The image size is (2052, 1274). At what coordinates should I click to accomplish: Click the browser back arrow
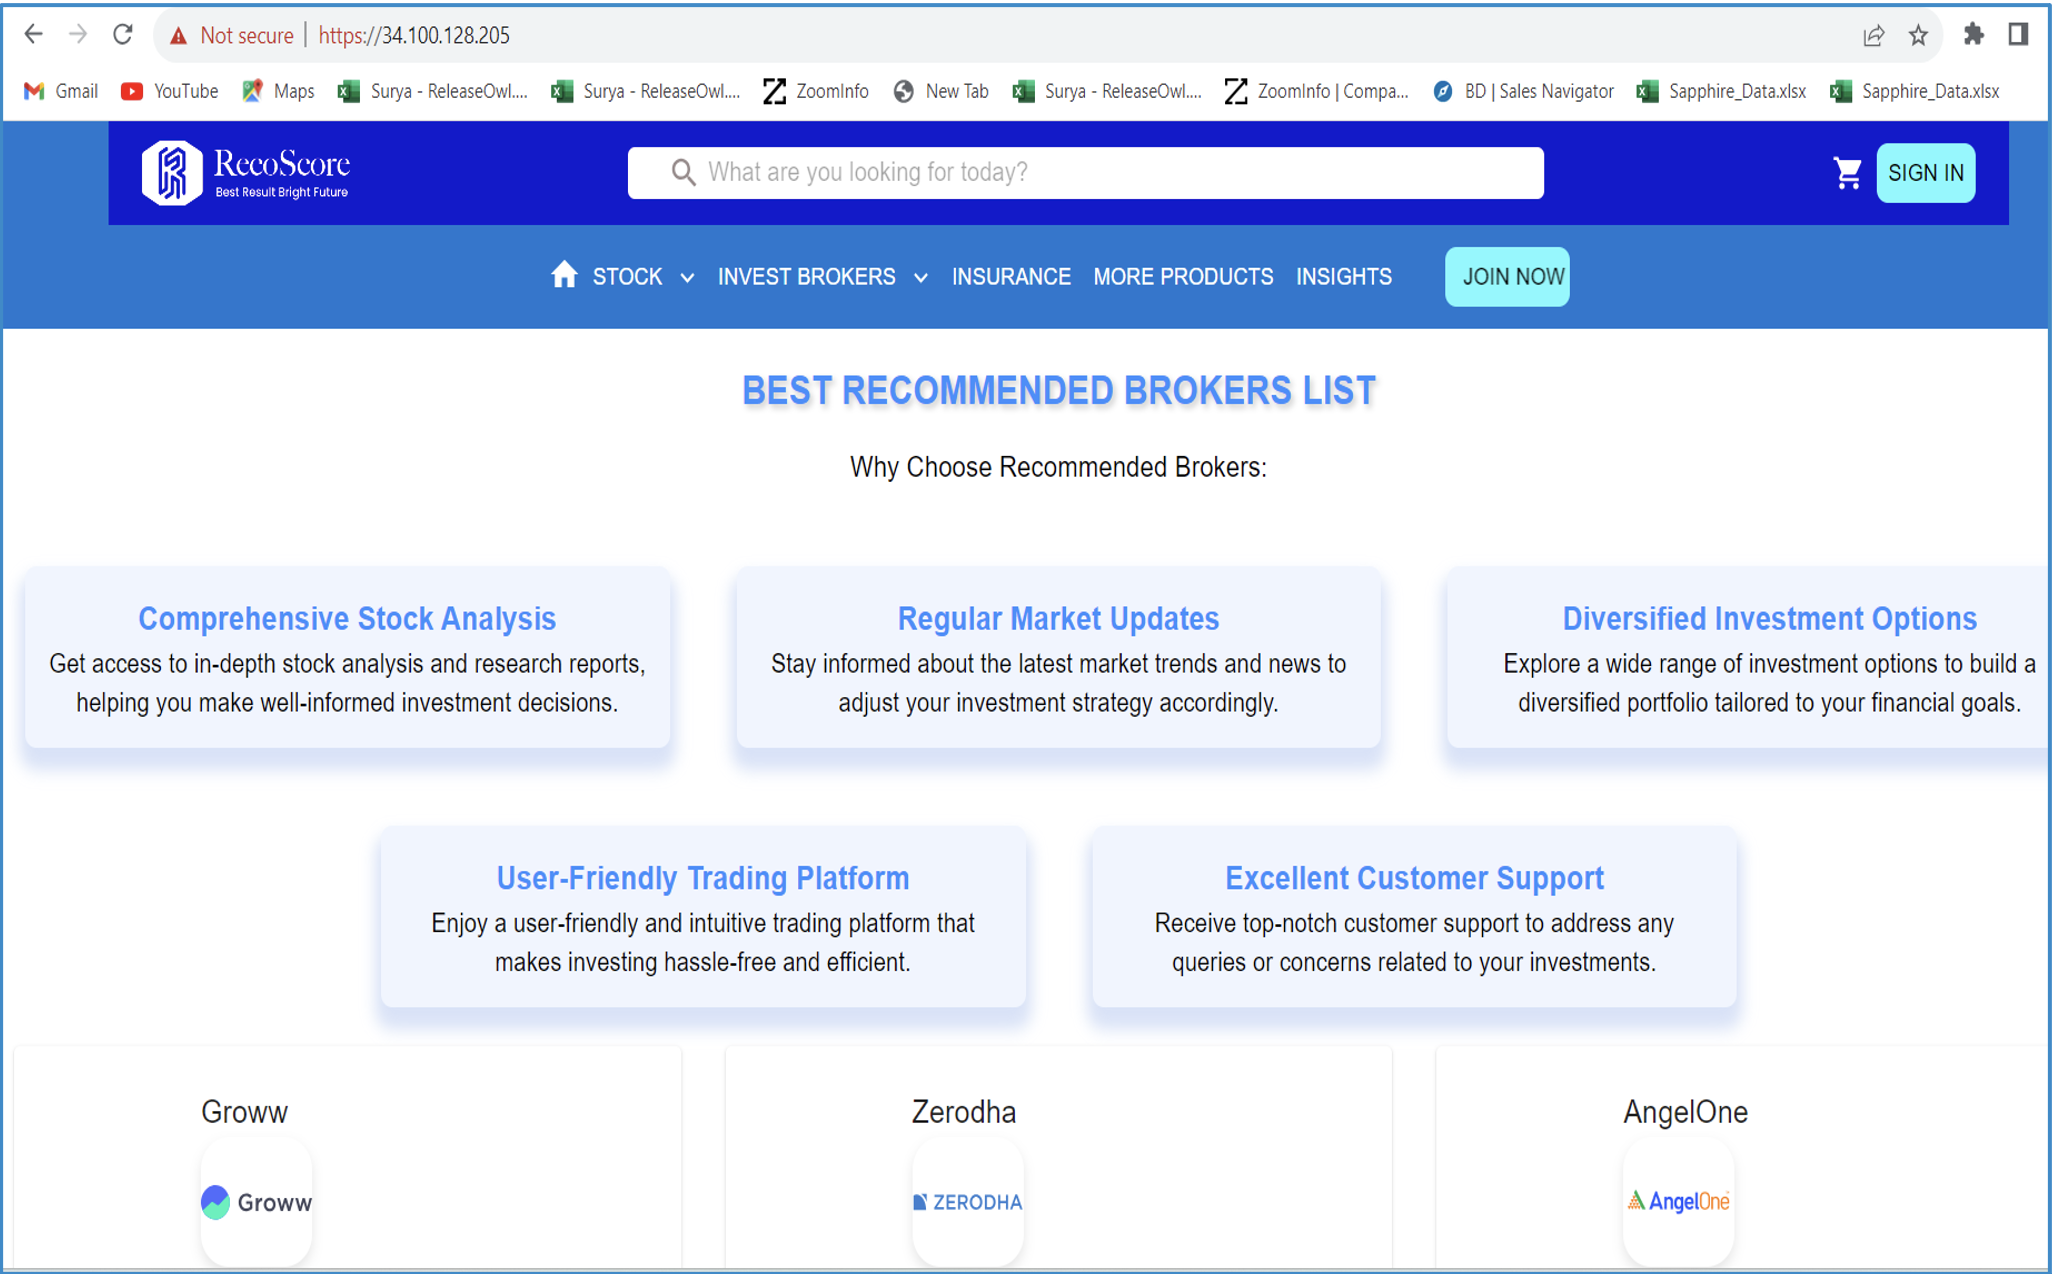tap(33, 35)
